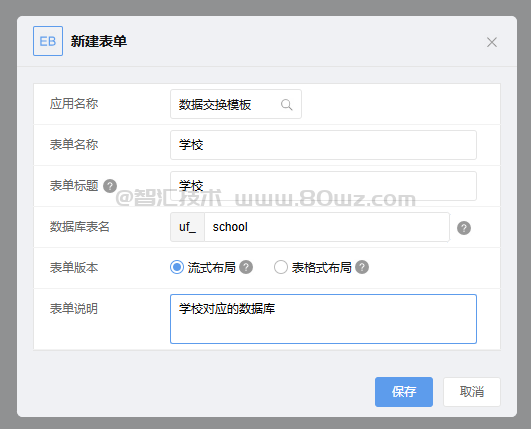531x429 pixels.
Task: Click the uf_ prefix label
Action: pos(187,227)
